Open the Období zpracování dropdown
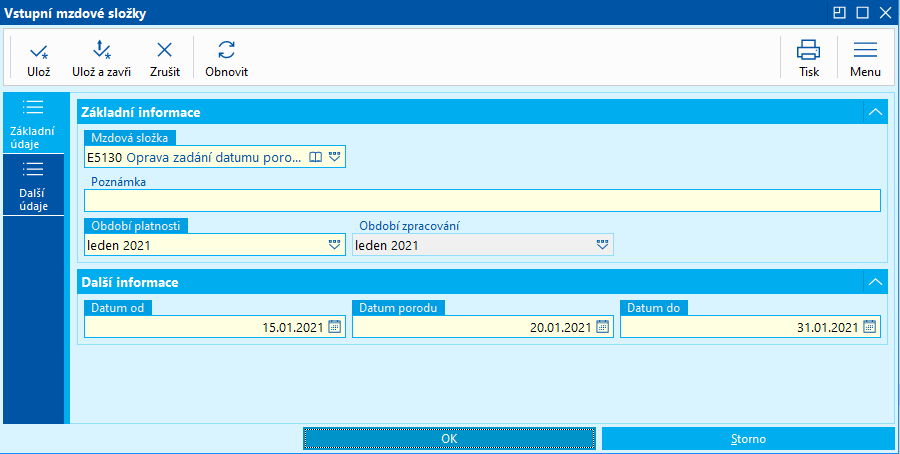Image resolution: width=900 pixels, height=454 pixels. click(x=602, y=245)
